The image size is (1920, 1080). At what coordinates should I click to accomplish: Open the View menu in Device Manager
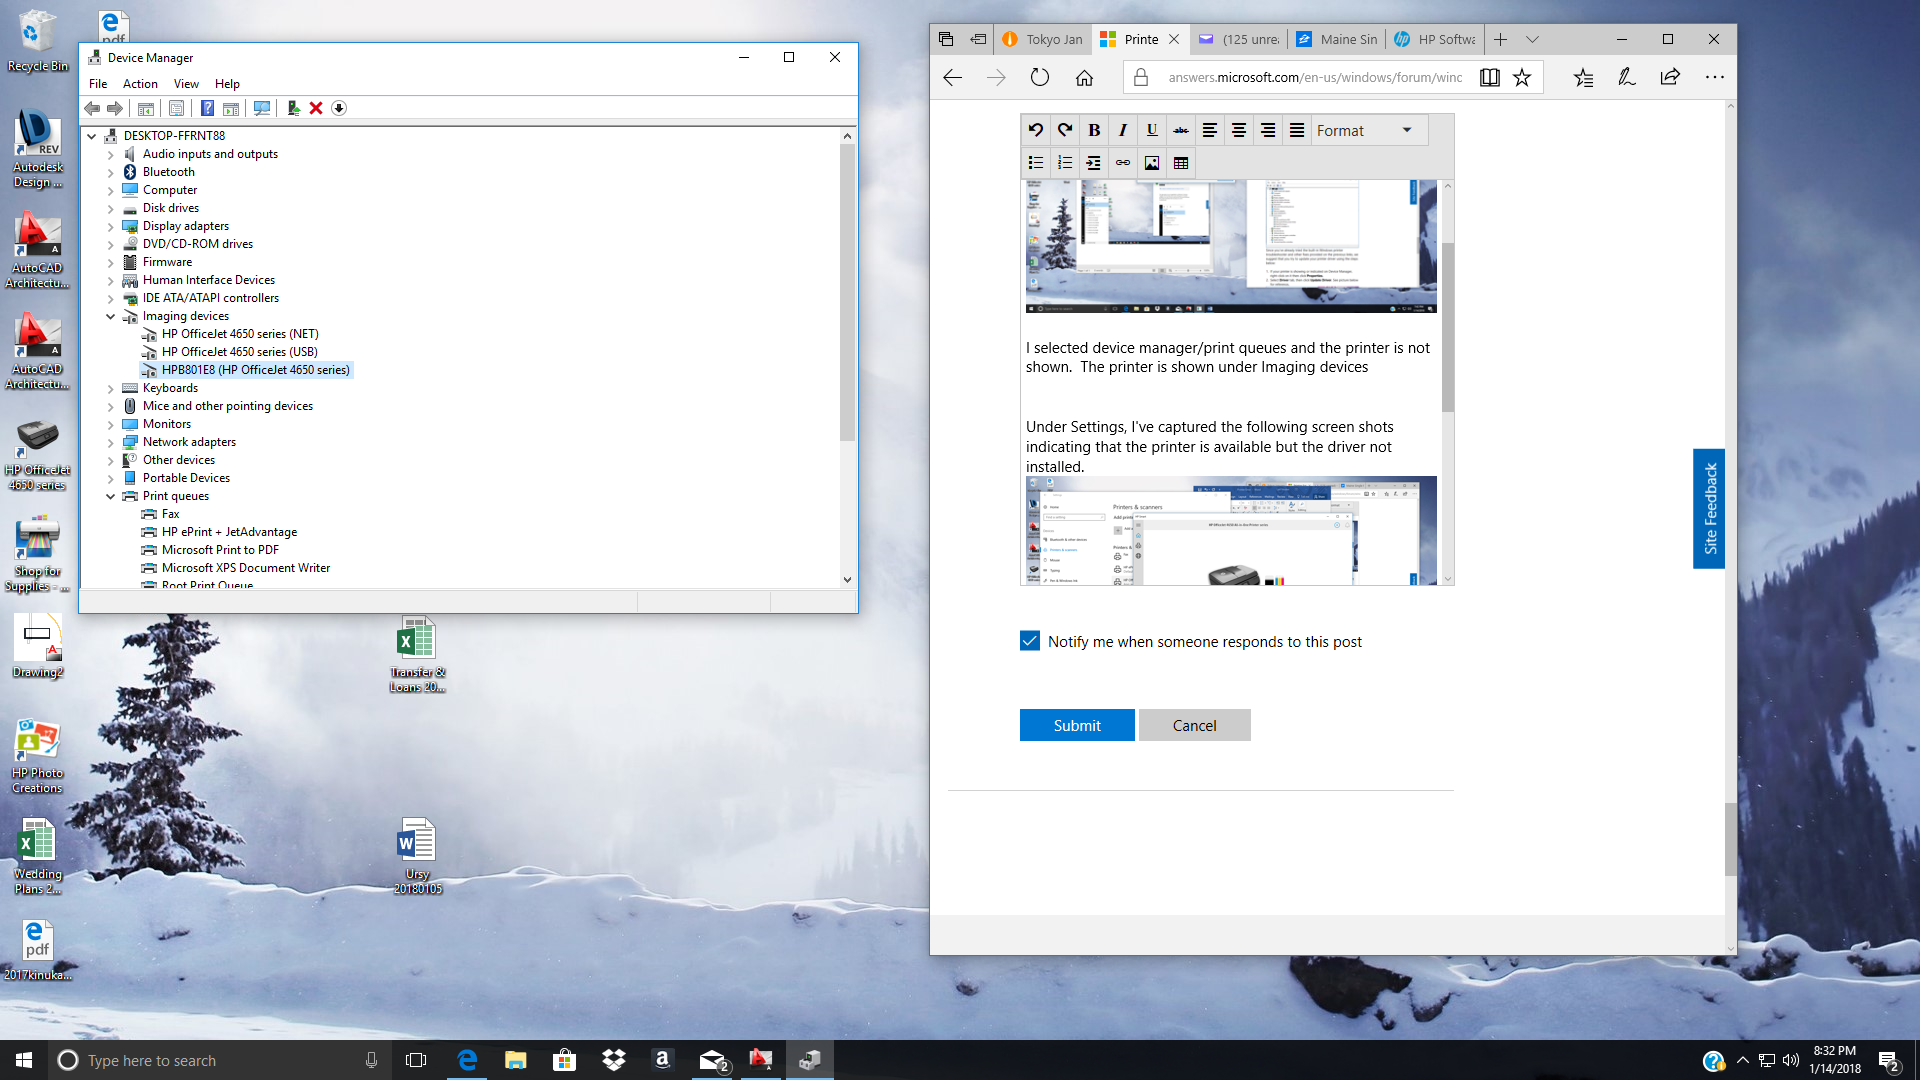tap(186, 84)
